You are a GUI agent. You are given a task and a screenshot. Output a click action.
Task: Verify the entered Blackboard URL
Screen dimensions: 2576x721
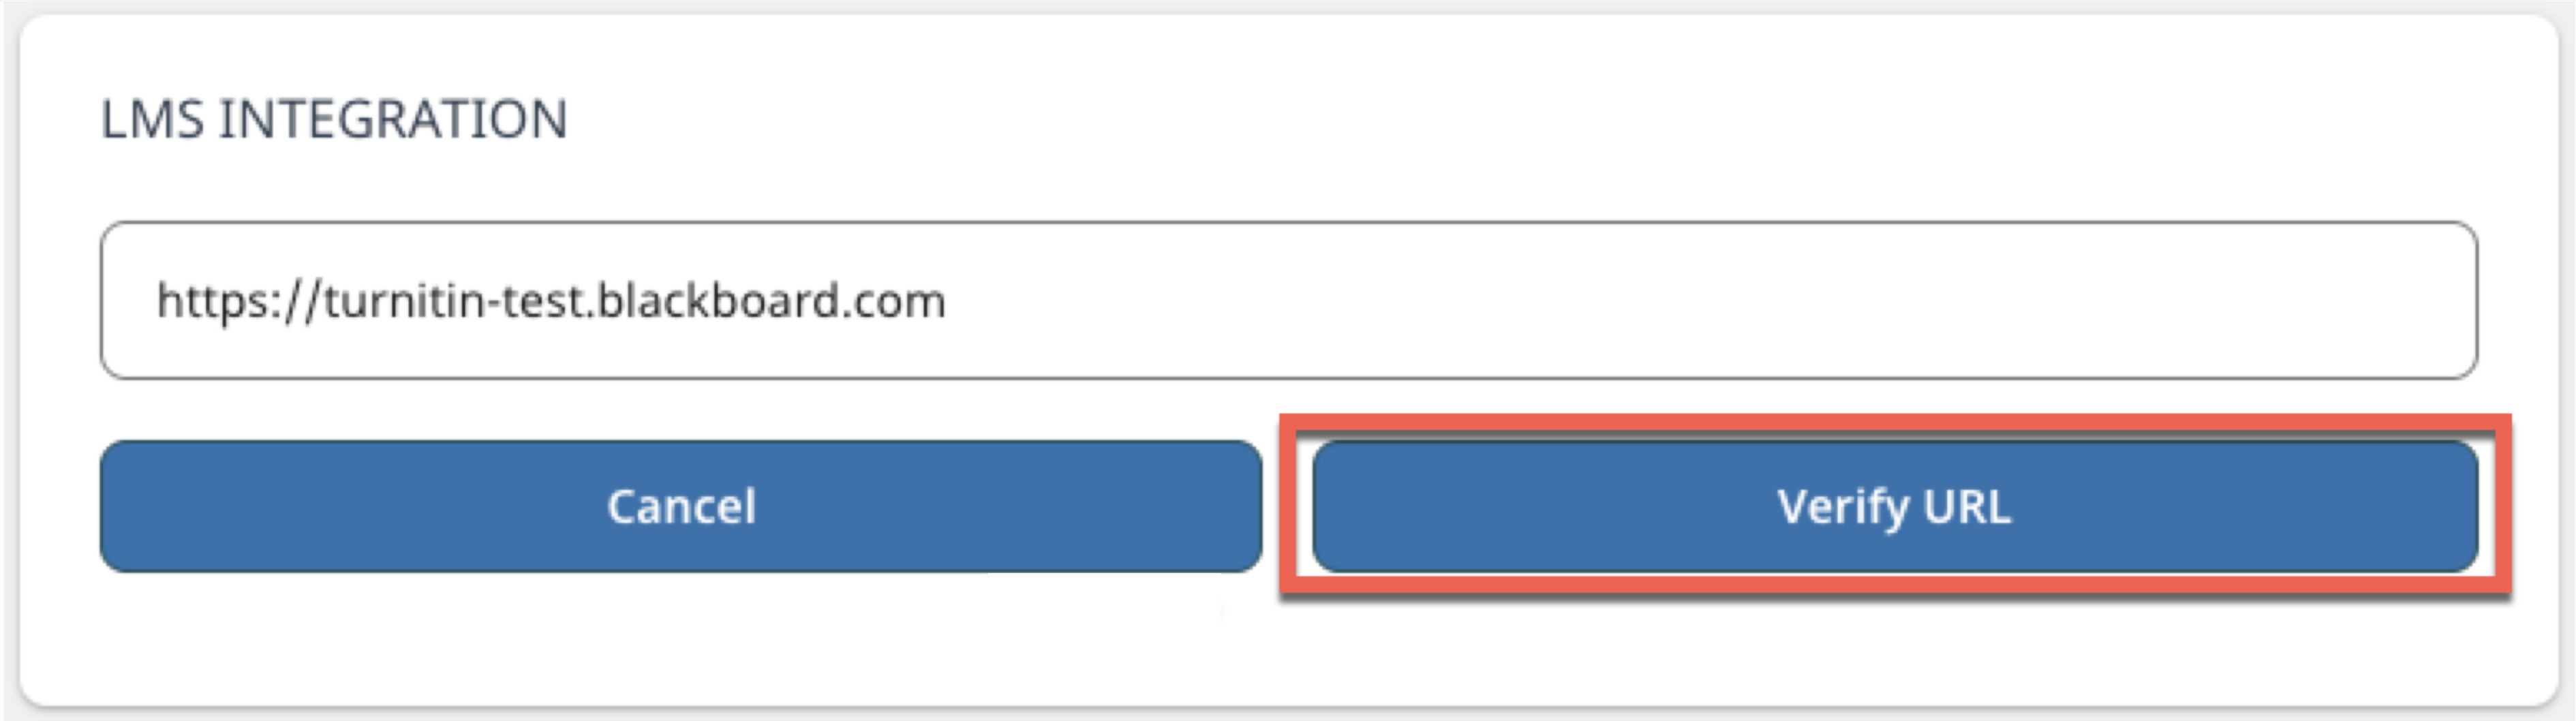click(x=1894, y=506)
